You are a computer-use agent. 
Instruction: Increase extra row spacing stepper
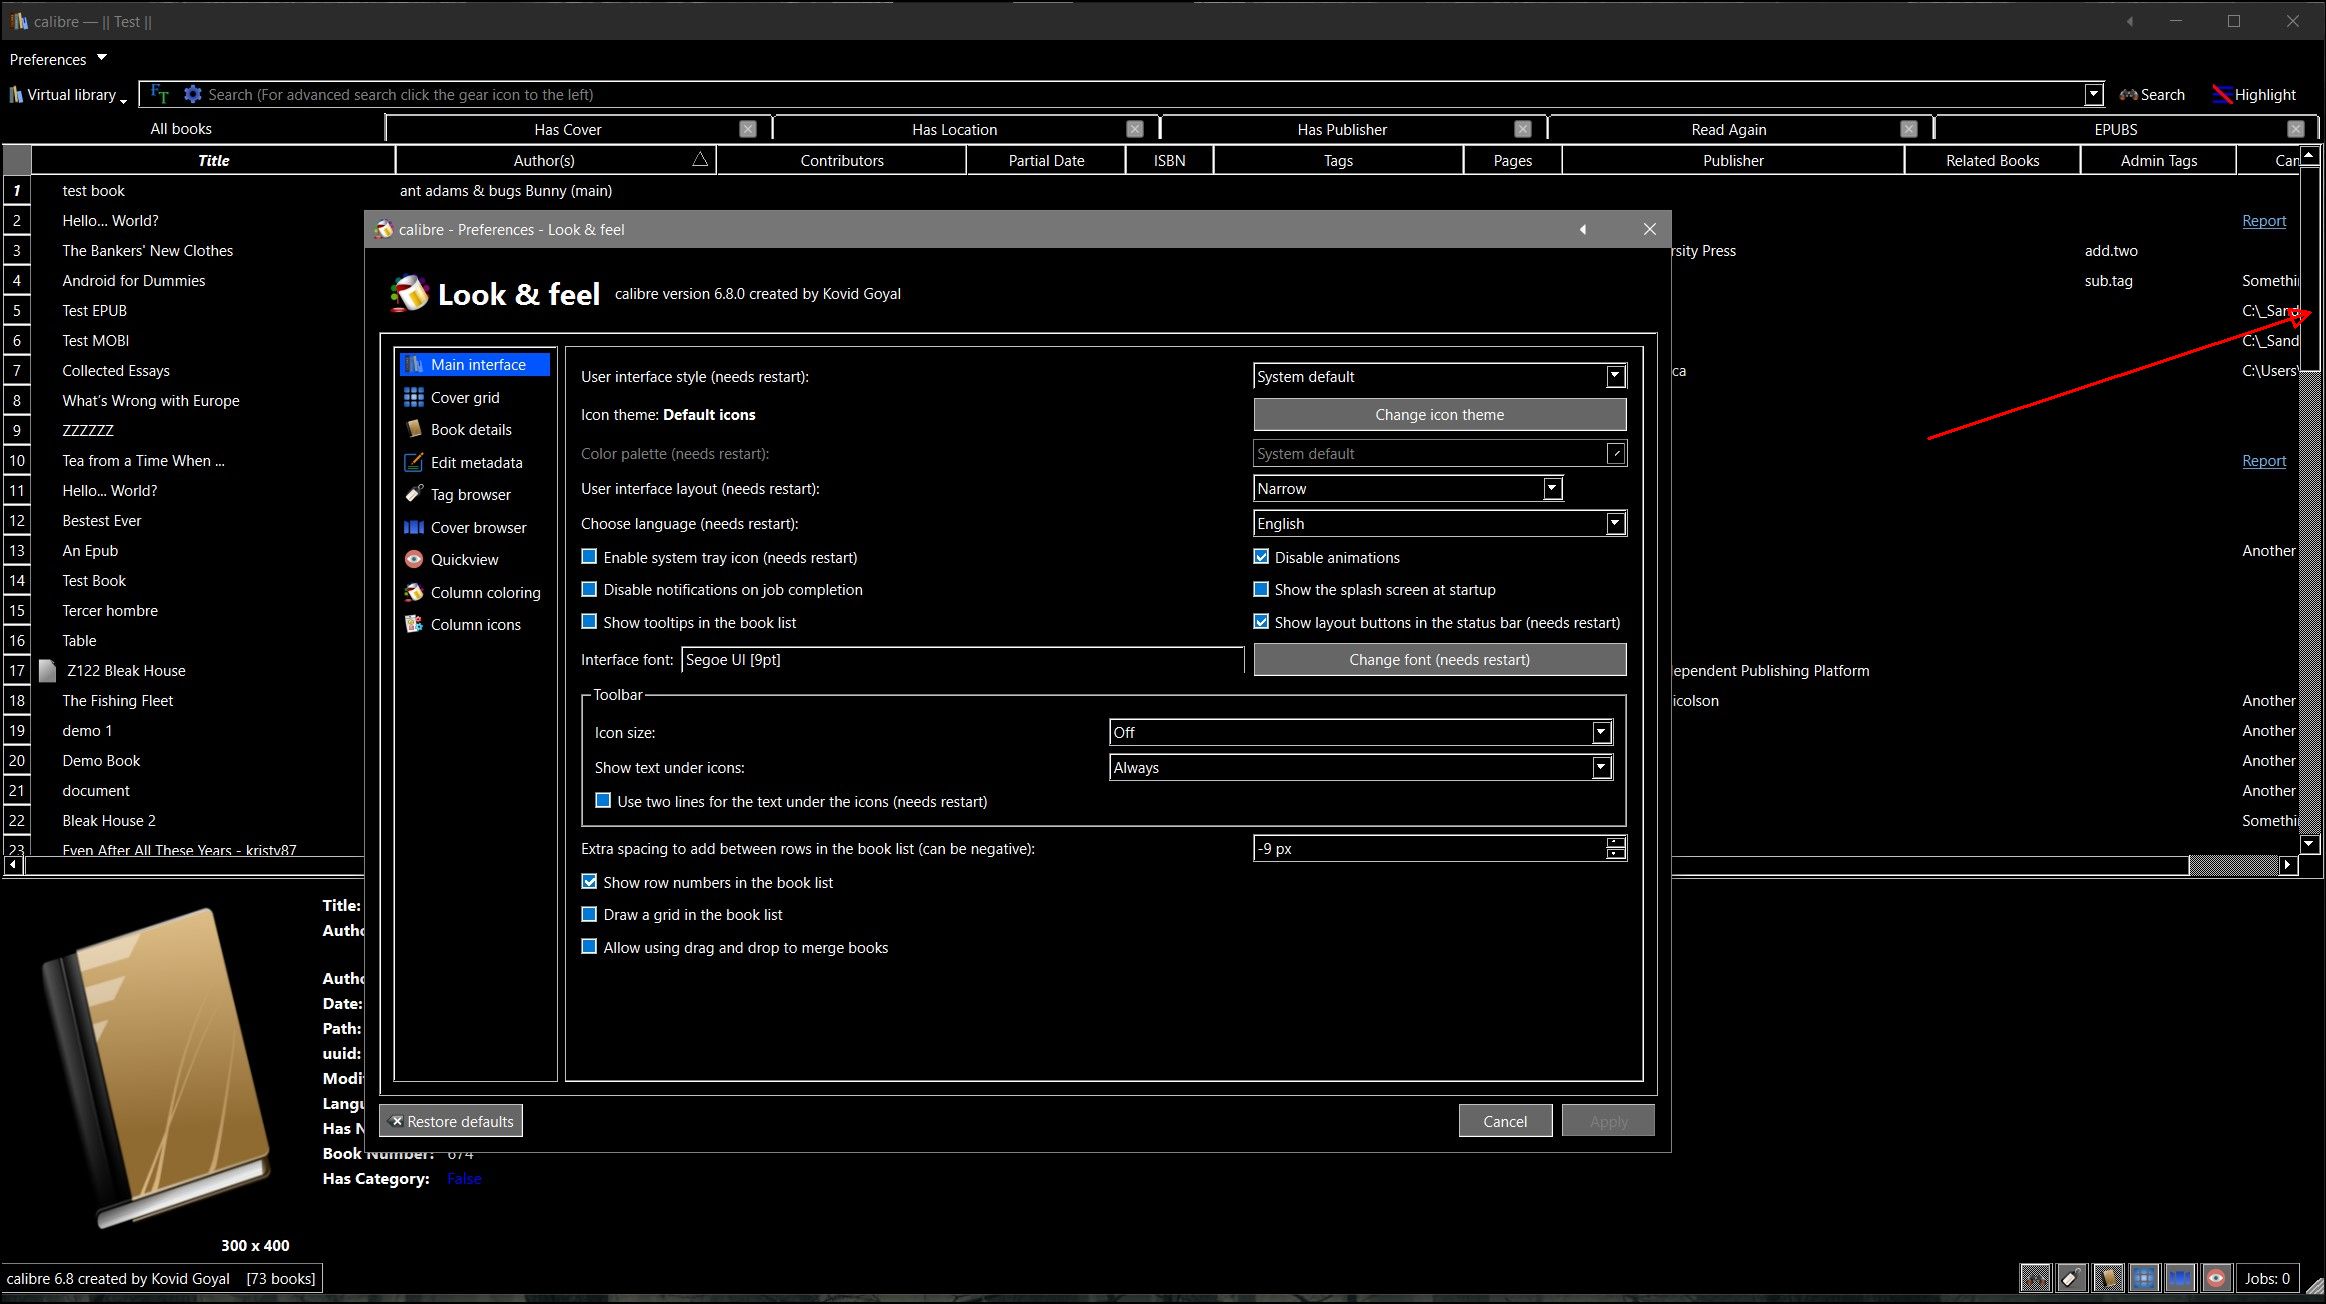pyautogui.click(x=1615, y=842)
